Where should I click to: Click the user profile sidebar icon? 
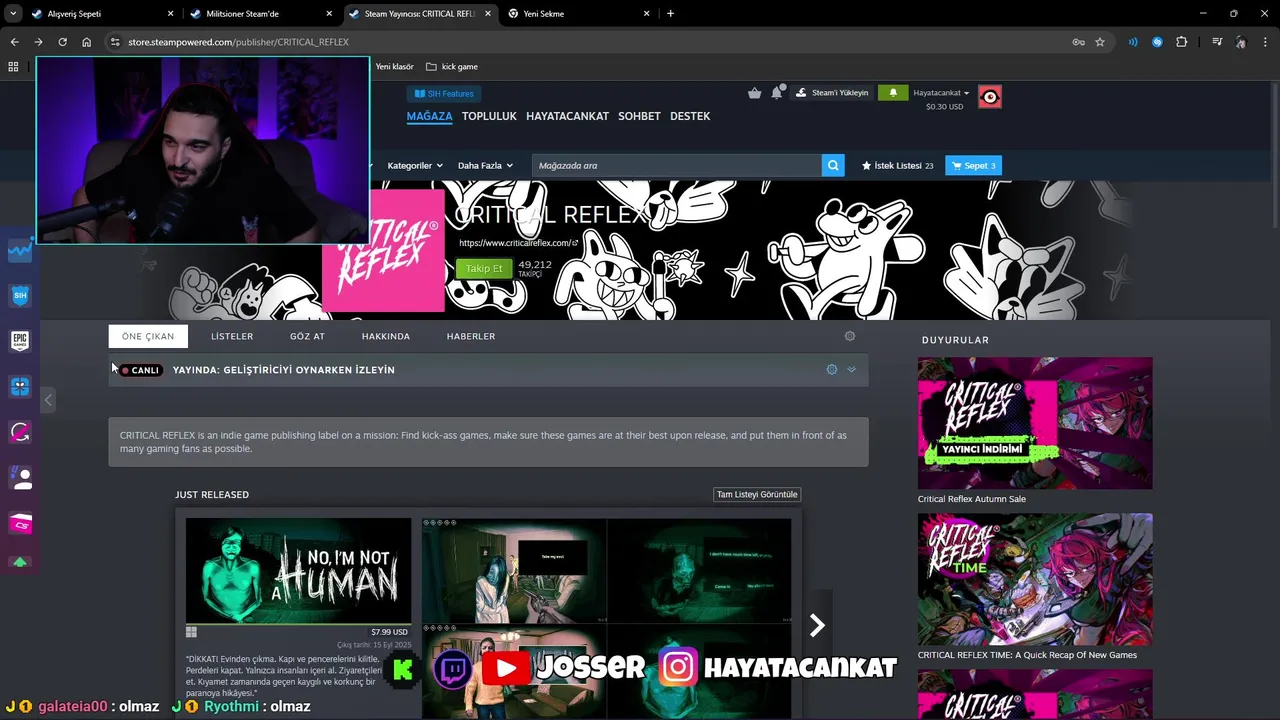[x=20, y=477]
